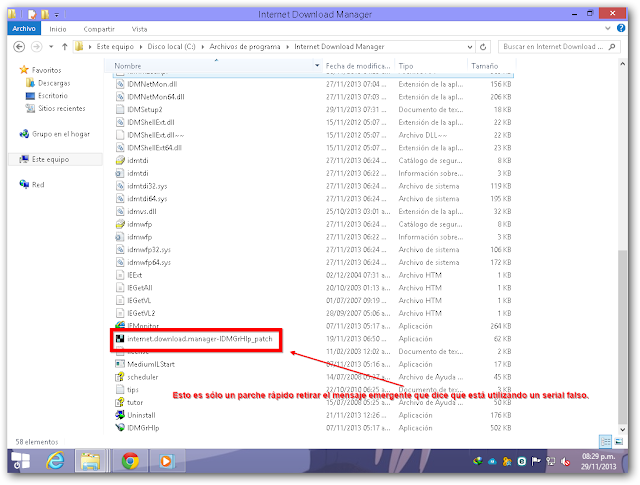This screenshot has height=485, width=640.
Task: Select the idmtdi32.sys file icon
Action: 120,186
